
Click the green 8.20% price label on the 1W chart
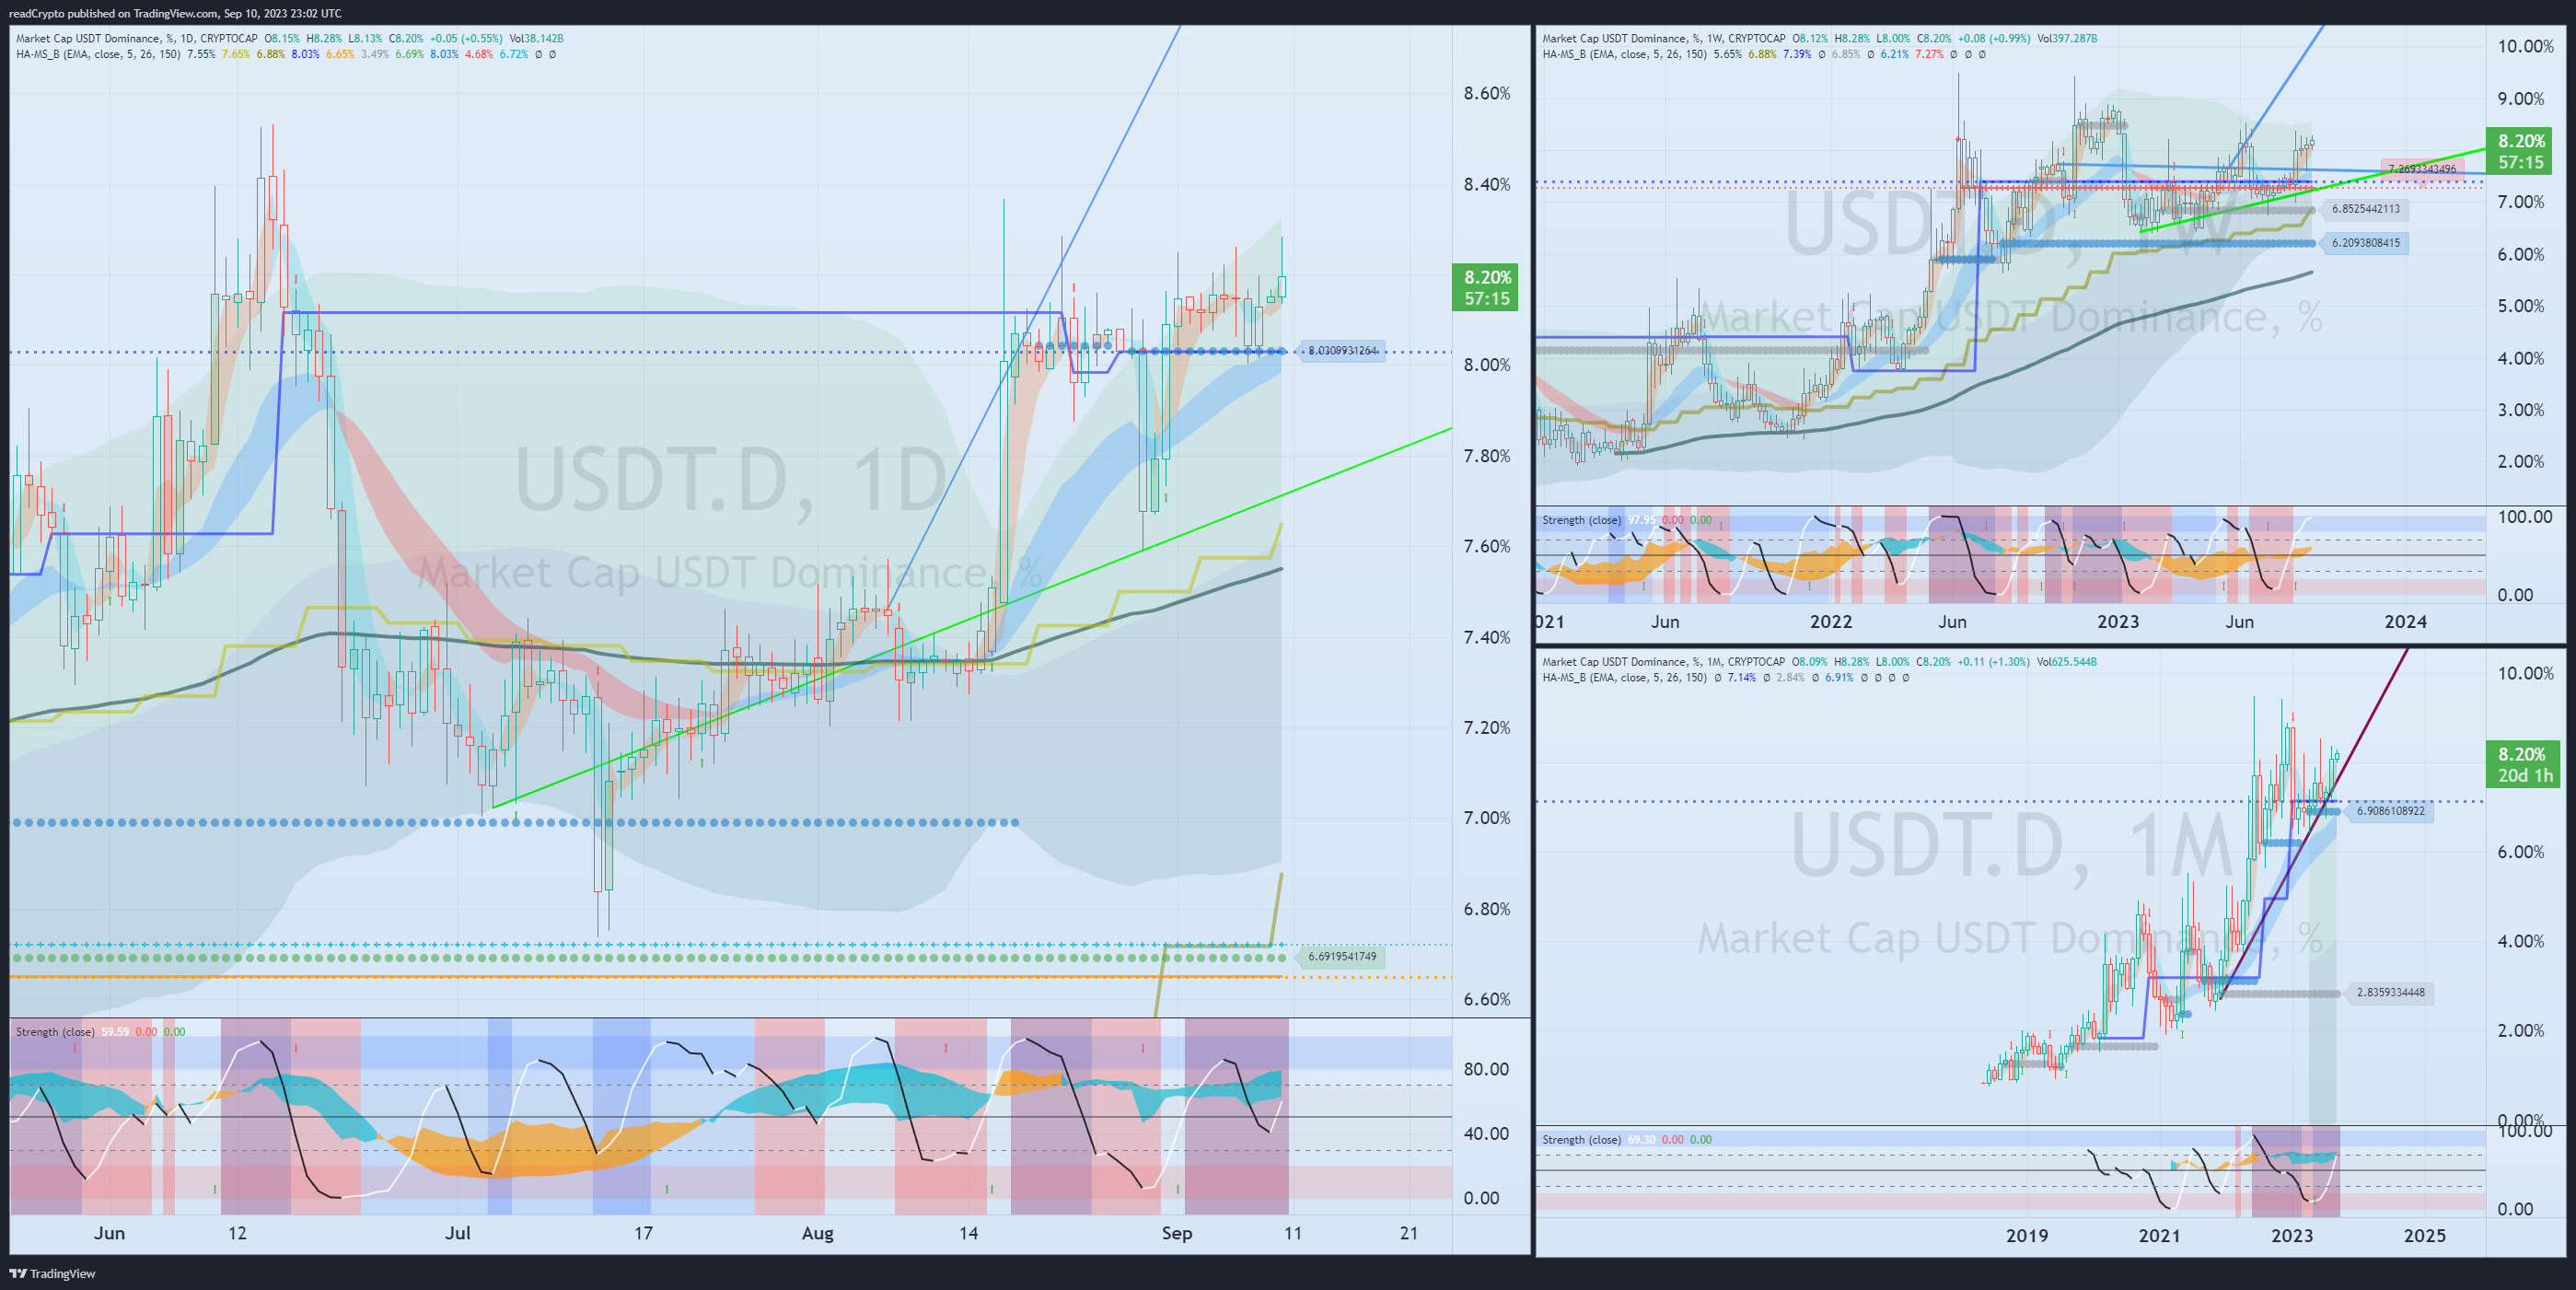click(x=2521, y=151)
